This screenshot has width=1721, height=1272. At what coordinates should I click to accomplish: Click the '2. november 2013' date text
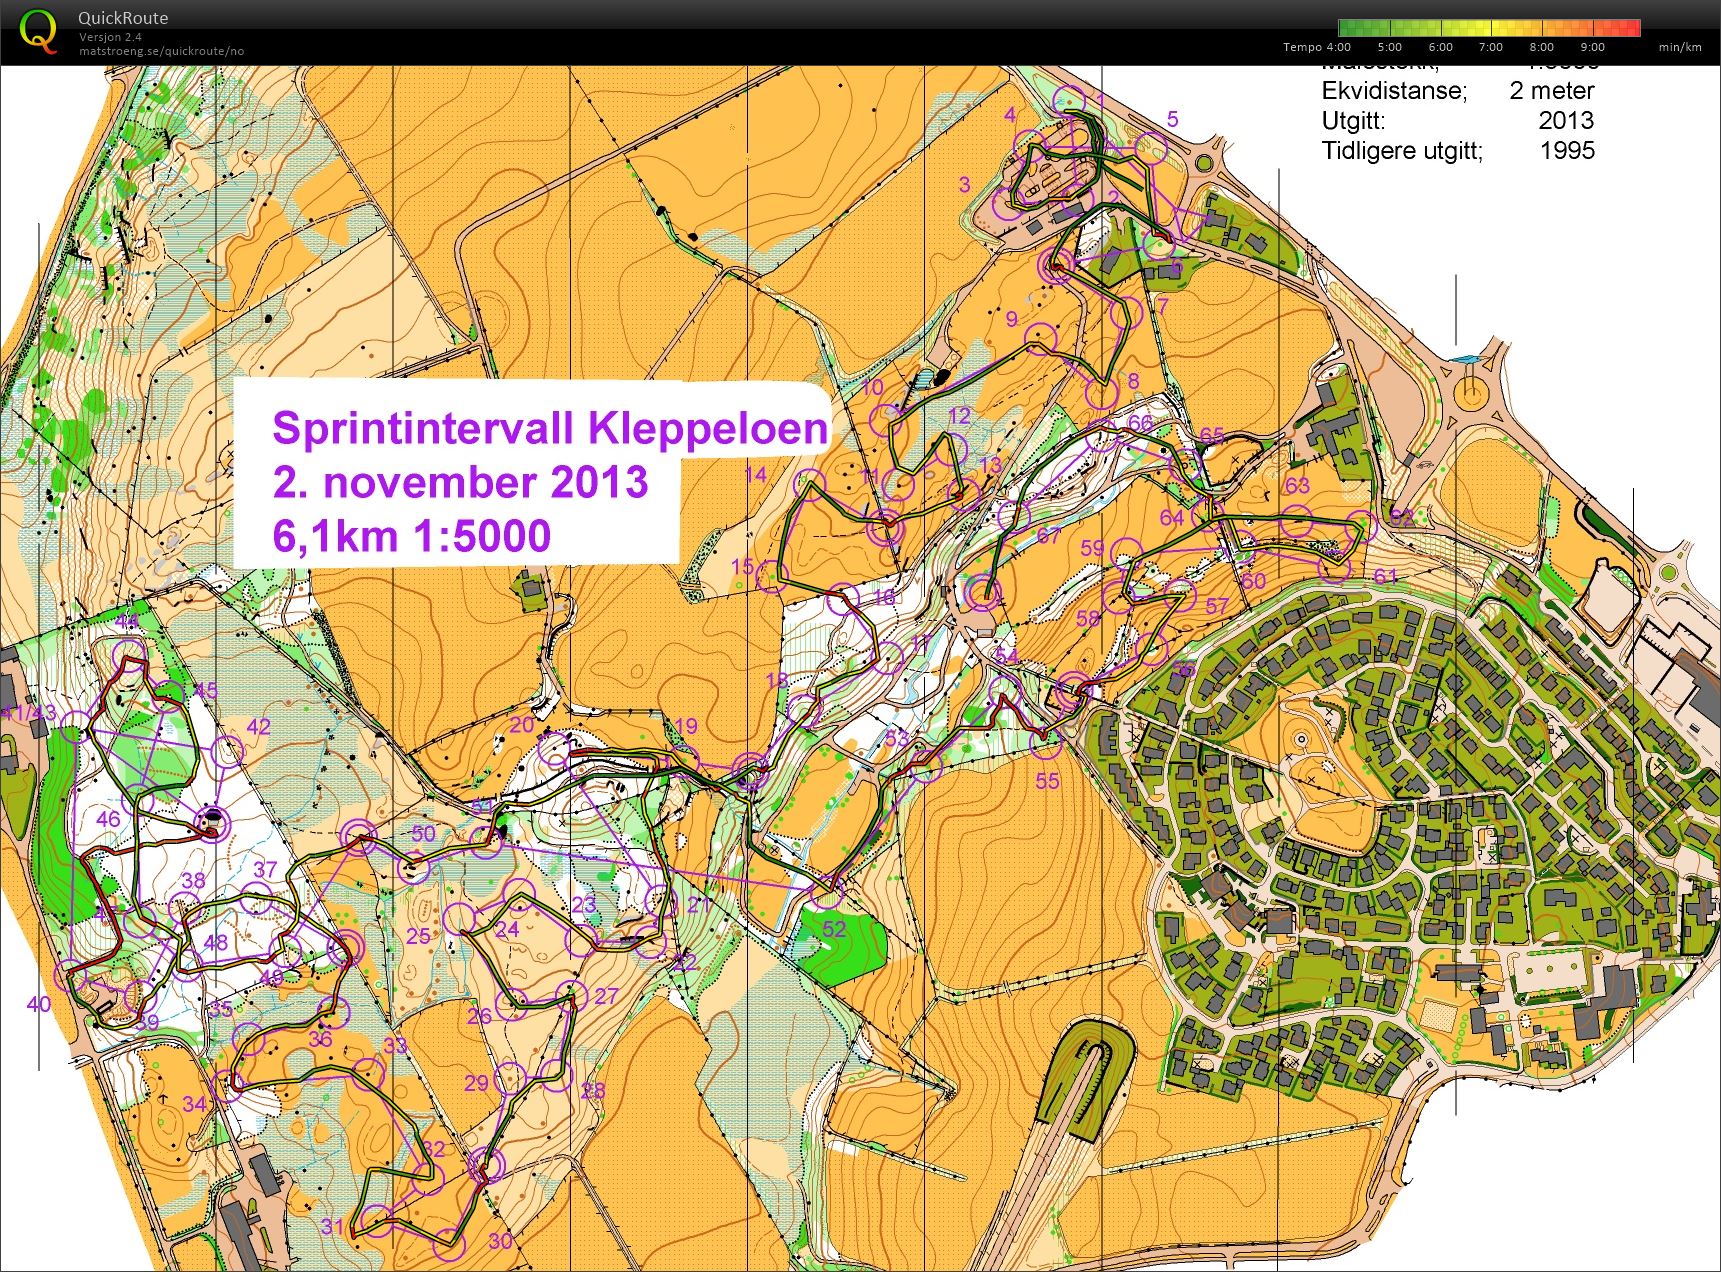tap(460, 482)
